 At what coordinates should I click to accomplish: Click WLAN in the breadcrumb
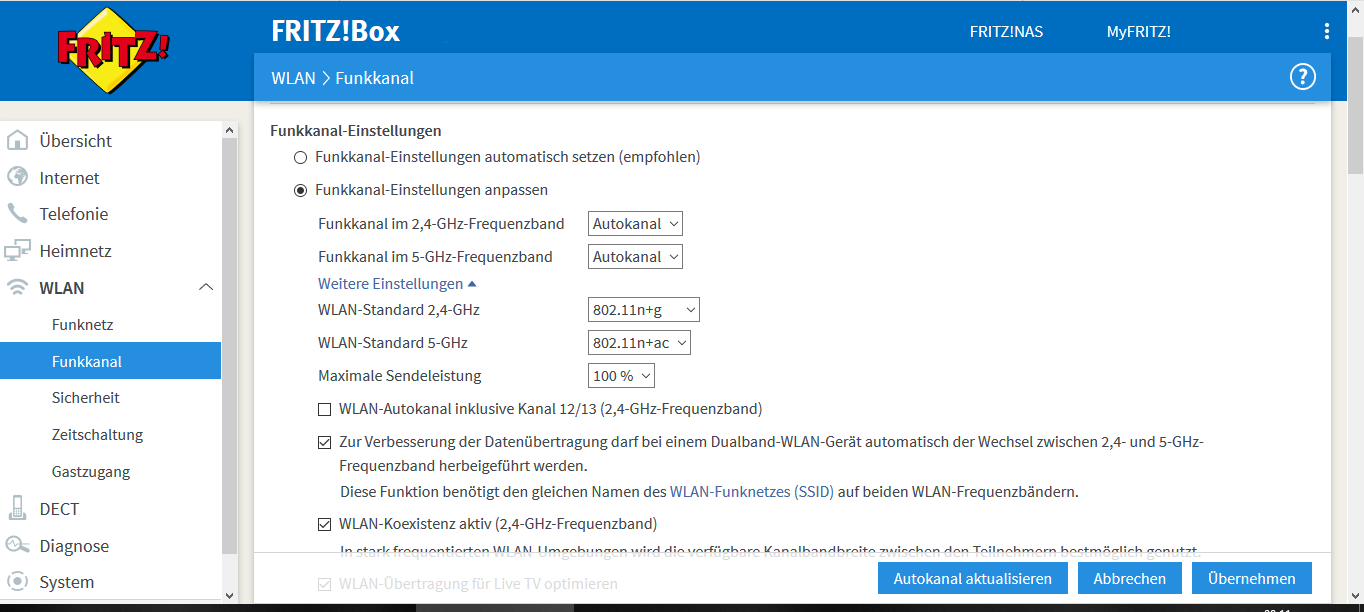click(293, 77)
